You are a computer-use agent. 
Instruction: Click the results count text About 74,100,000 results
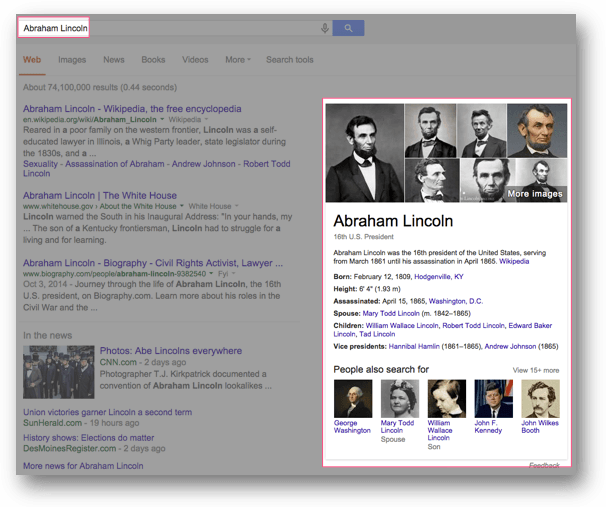point(100,87)
